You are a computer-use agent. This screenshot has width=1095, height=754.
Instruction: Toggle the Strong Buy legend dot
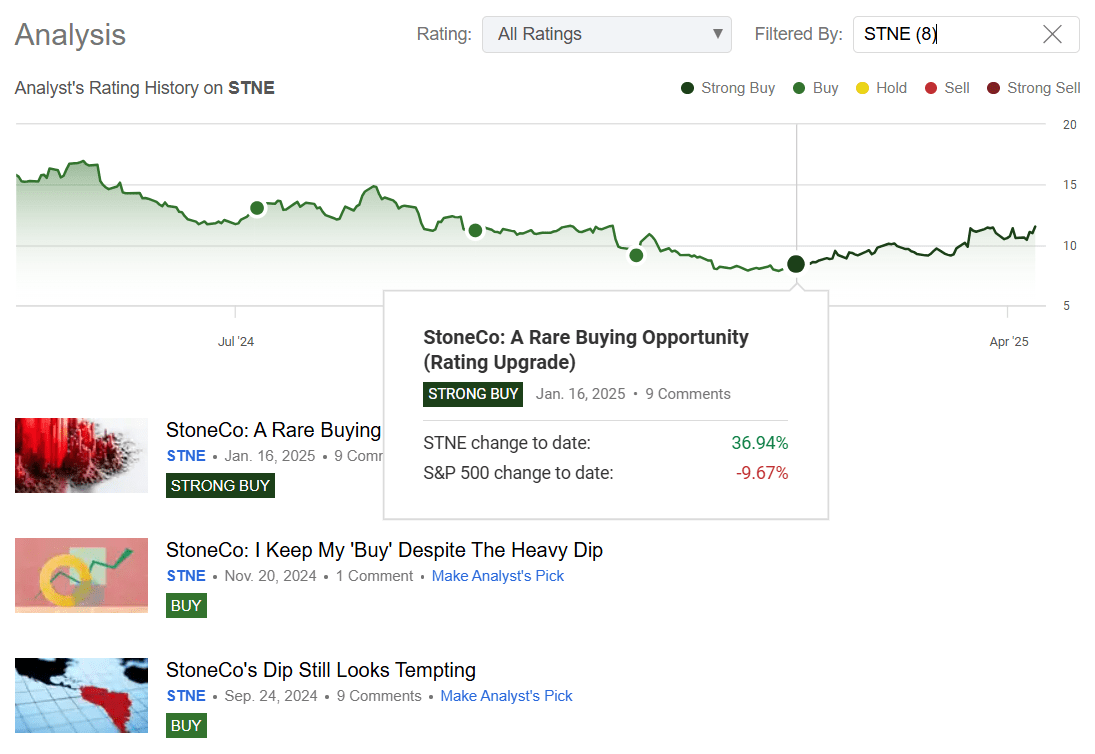coord(688,88)
